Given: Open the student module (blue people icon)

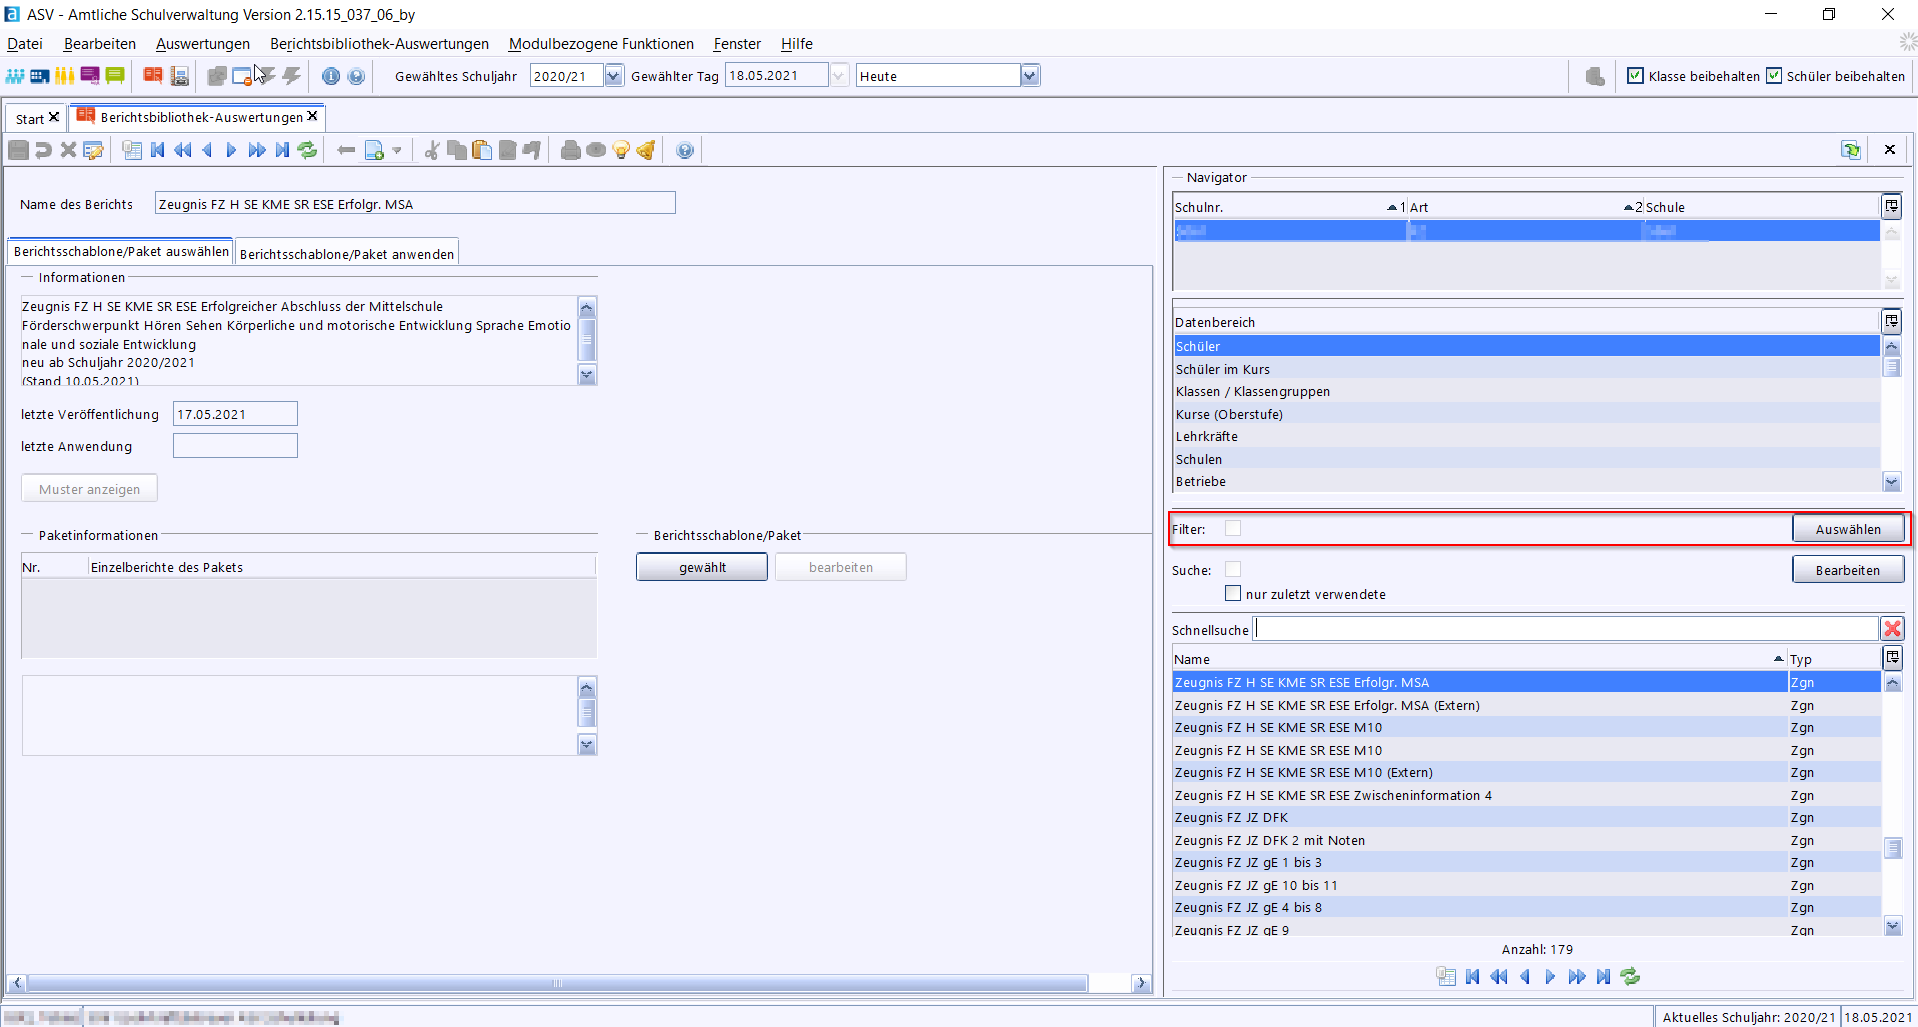Looking at the screenshot, I should click(x=15, y=76).
